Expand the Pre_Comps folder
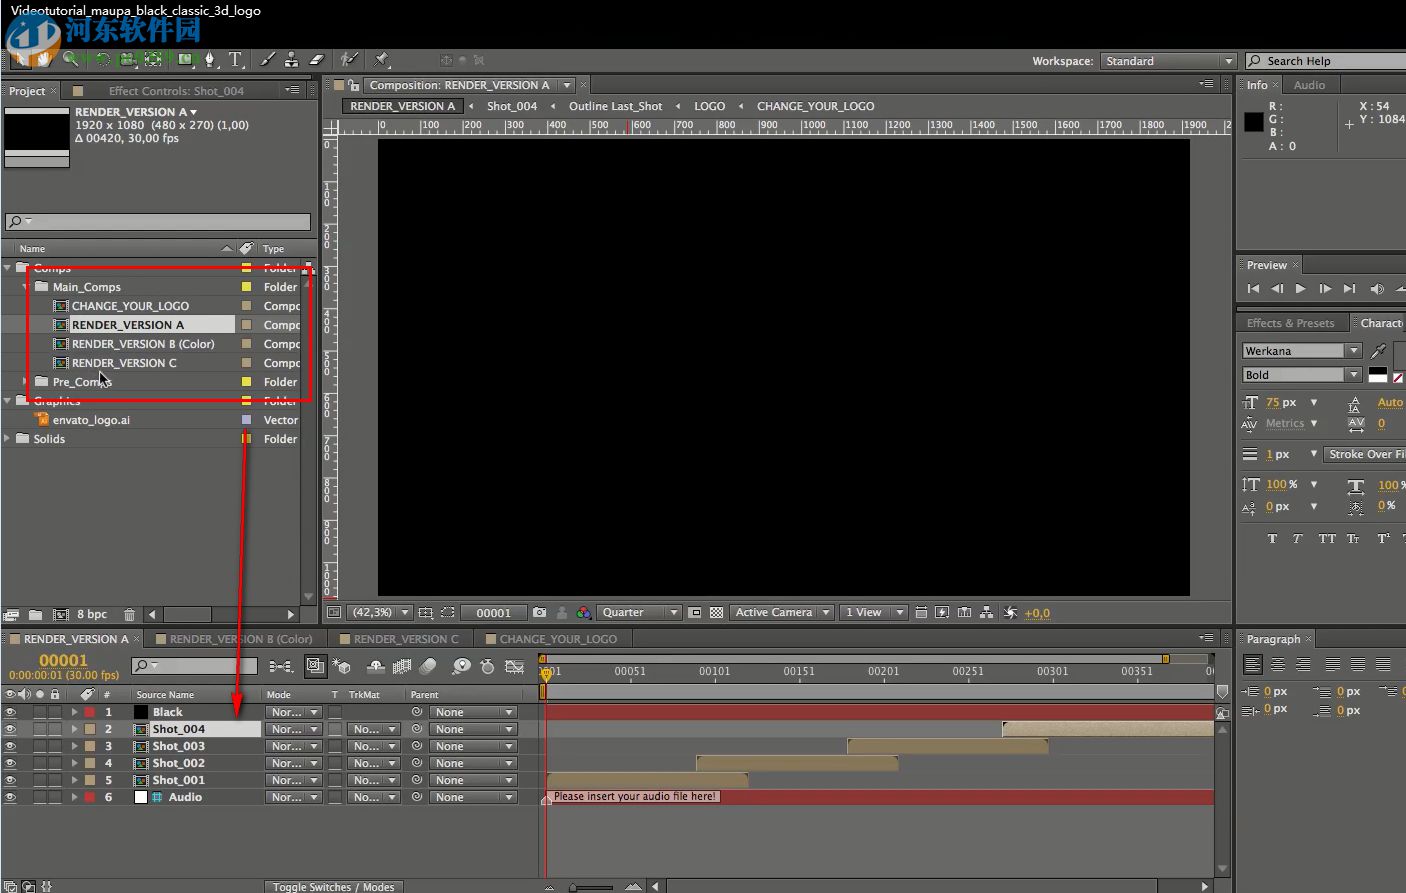 pyautogui.click(x=25, y=382)
